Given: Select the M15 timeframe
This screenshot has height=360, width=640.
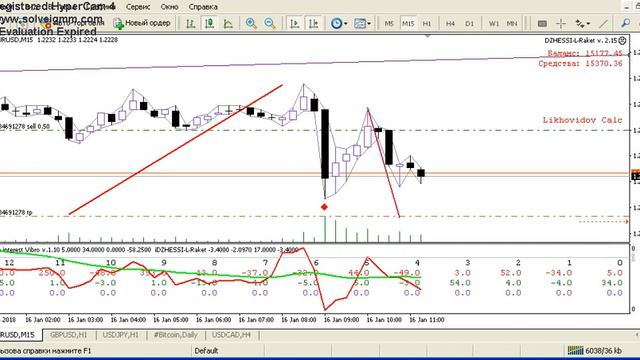Looking at the screenshot, I should coord(408,24).
